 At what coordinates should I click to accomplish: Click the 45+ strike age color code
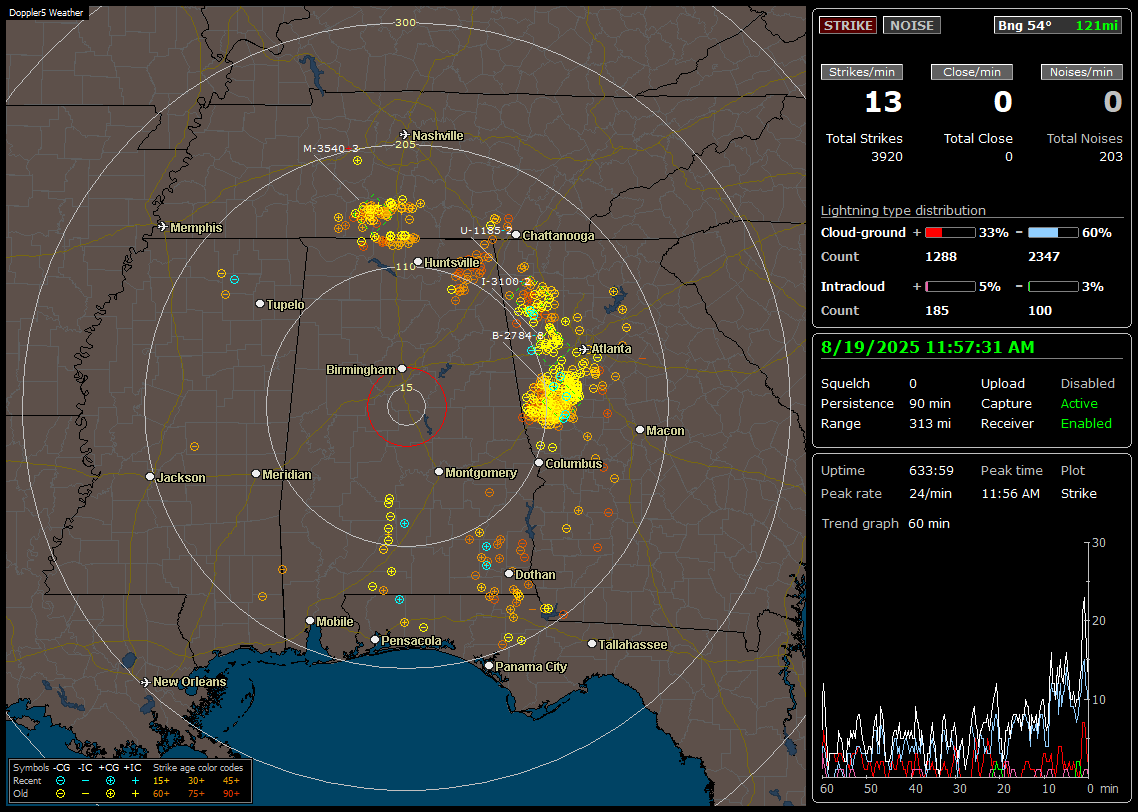pyautogui.click(x=231, y=781)
